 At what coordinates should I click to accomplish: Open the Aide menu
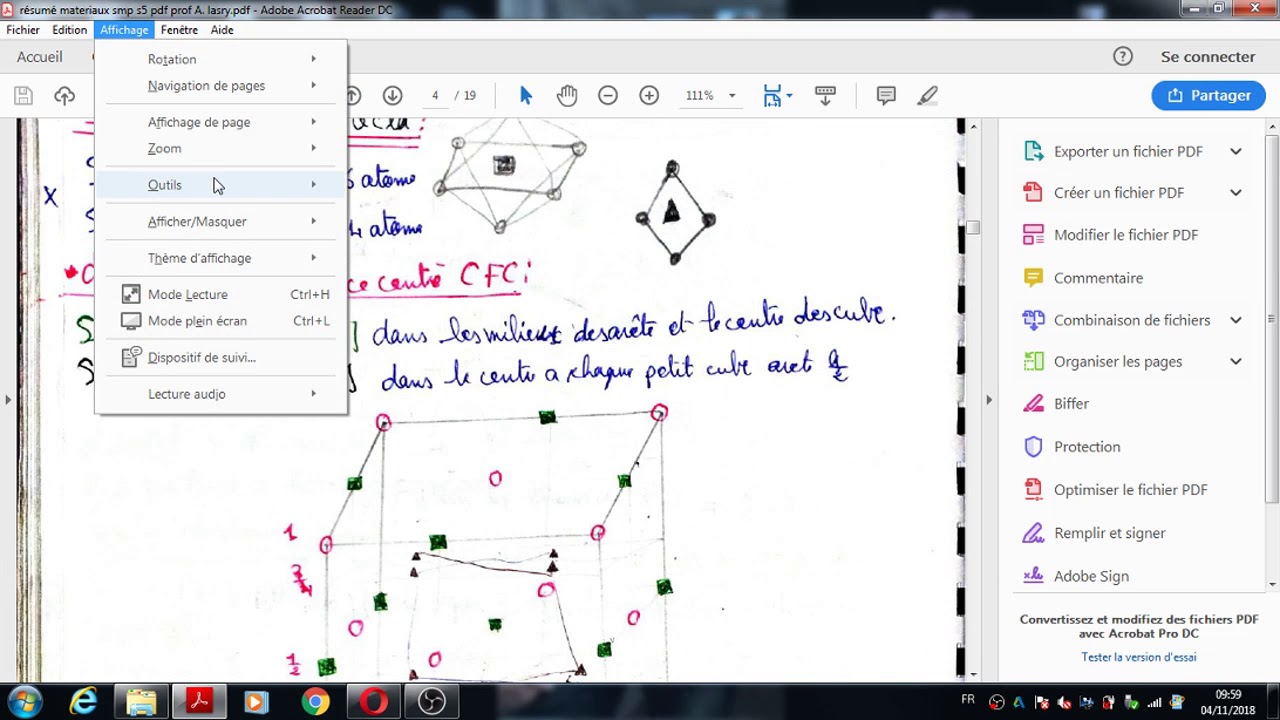222,30
